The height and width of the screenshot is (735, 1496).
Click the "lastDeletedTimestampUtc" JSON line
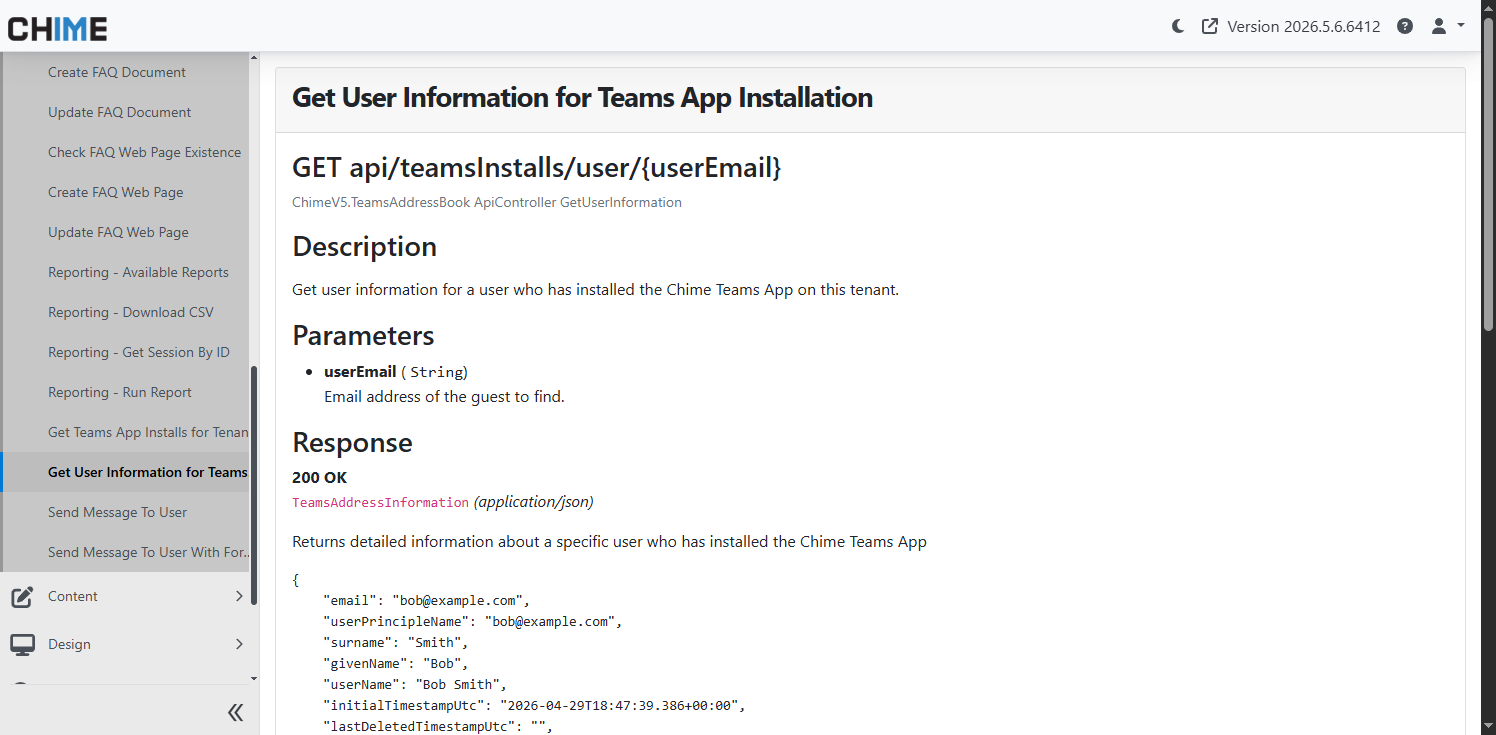pyautogui.click(x=438, y=727)
